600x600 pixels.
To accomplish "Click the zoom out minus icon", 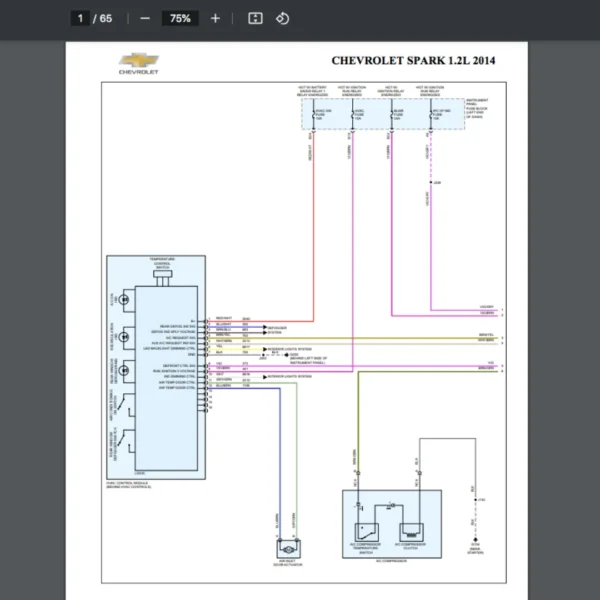I will point(145,18).
